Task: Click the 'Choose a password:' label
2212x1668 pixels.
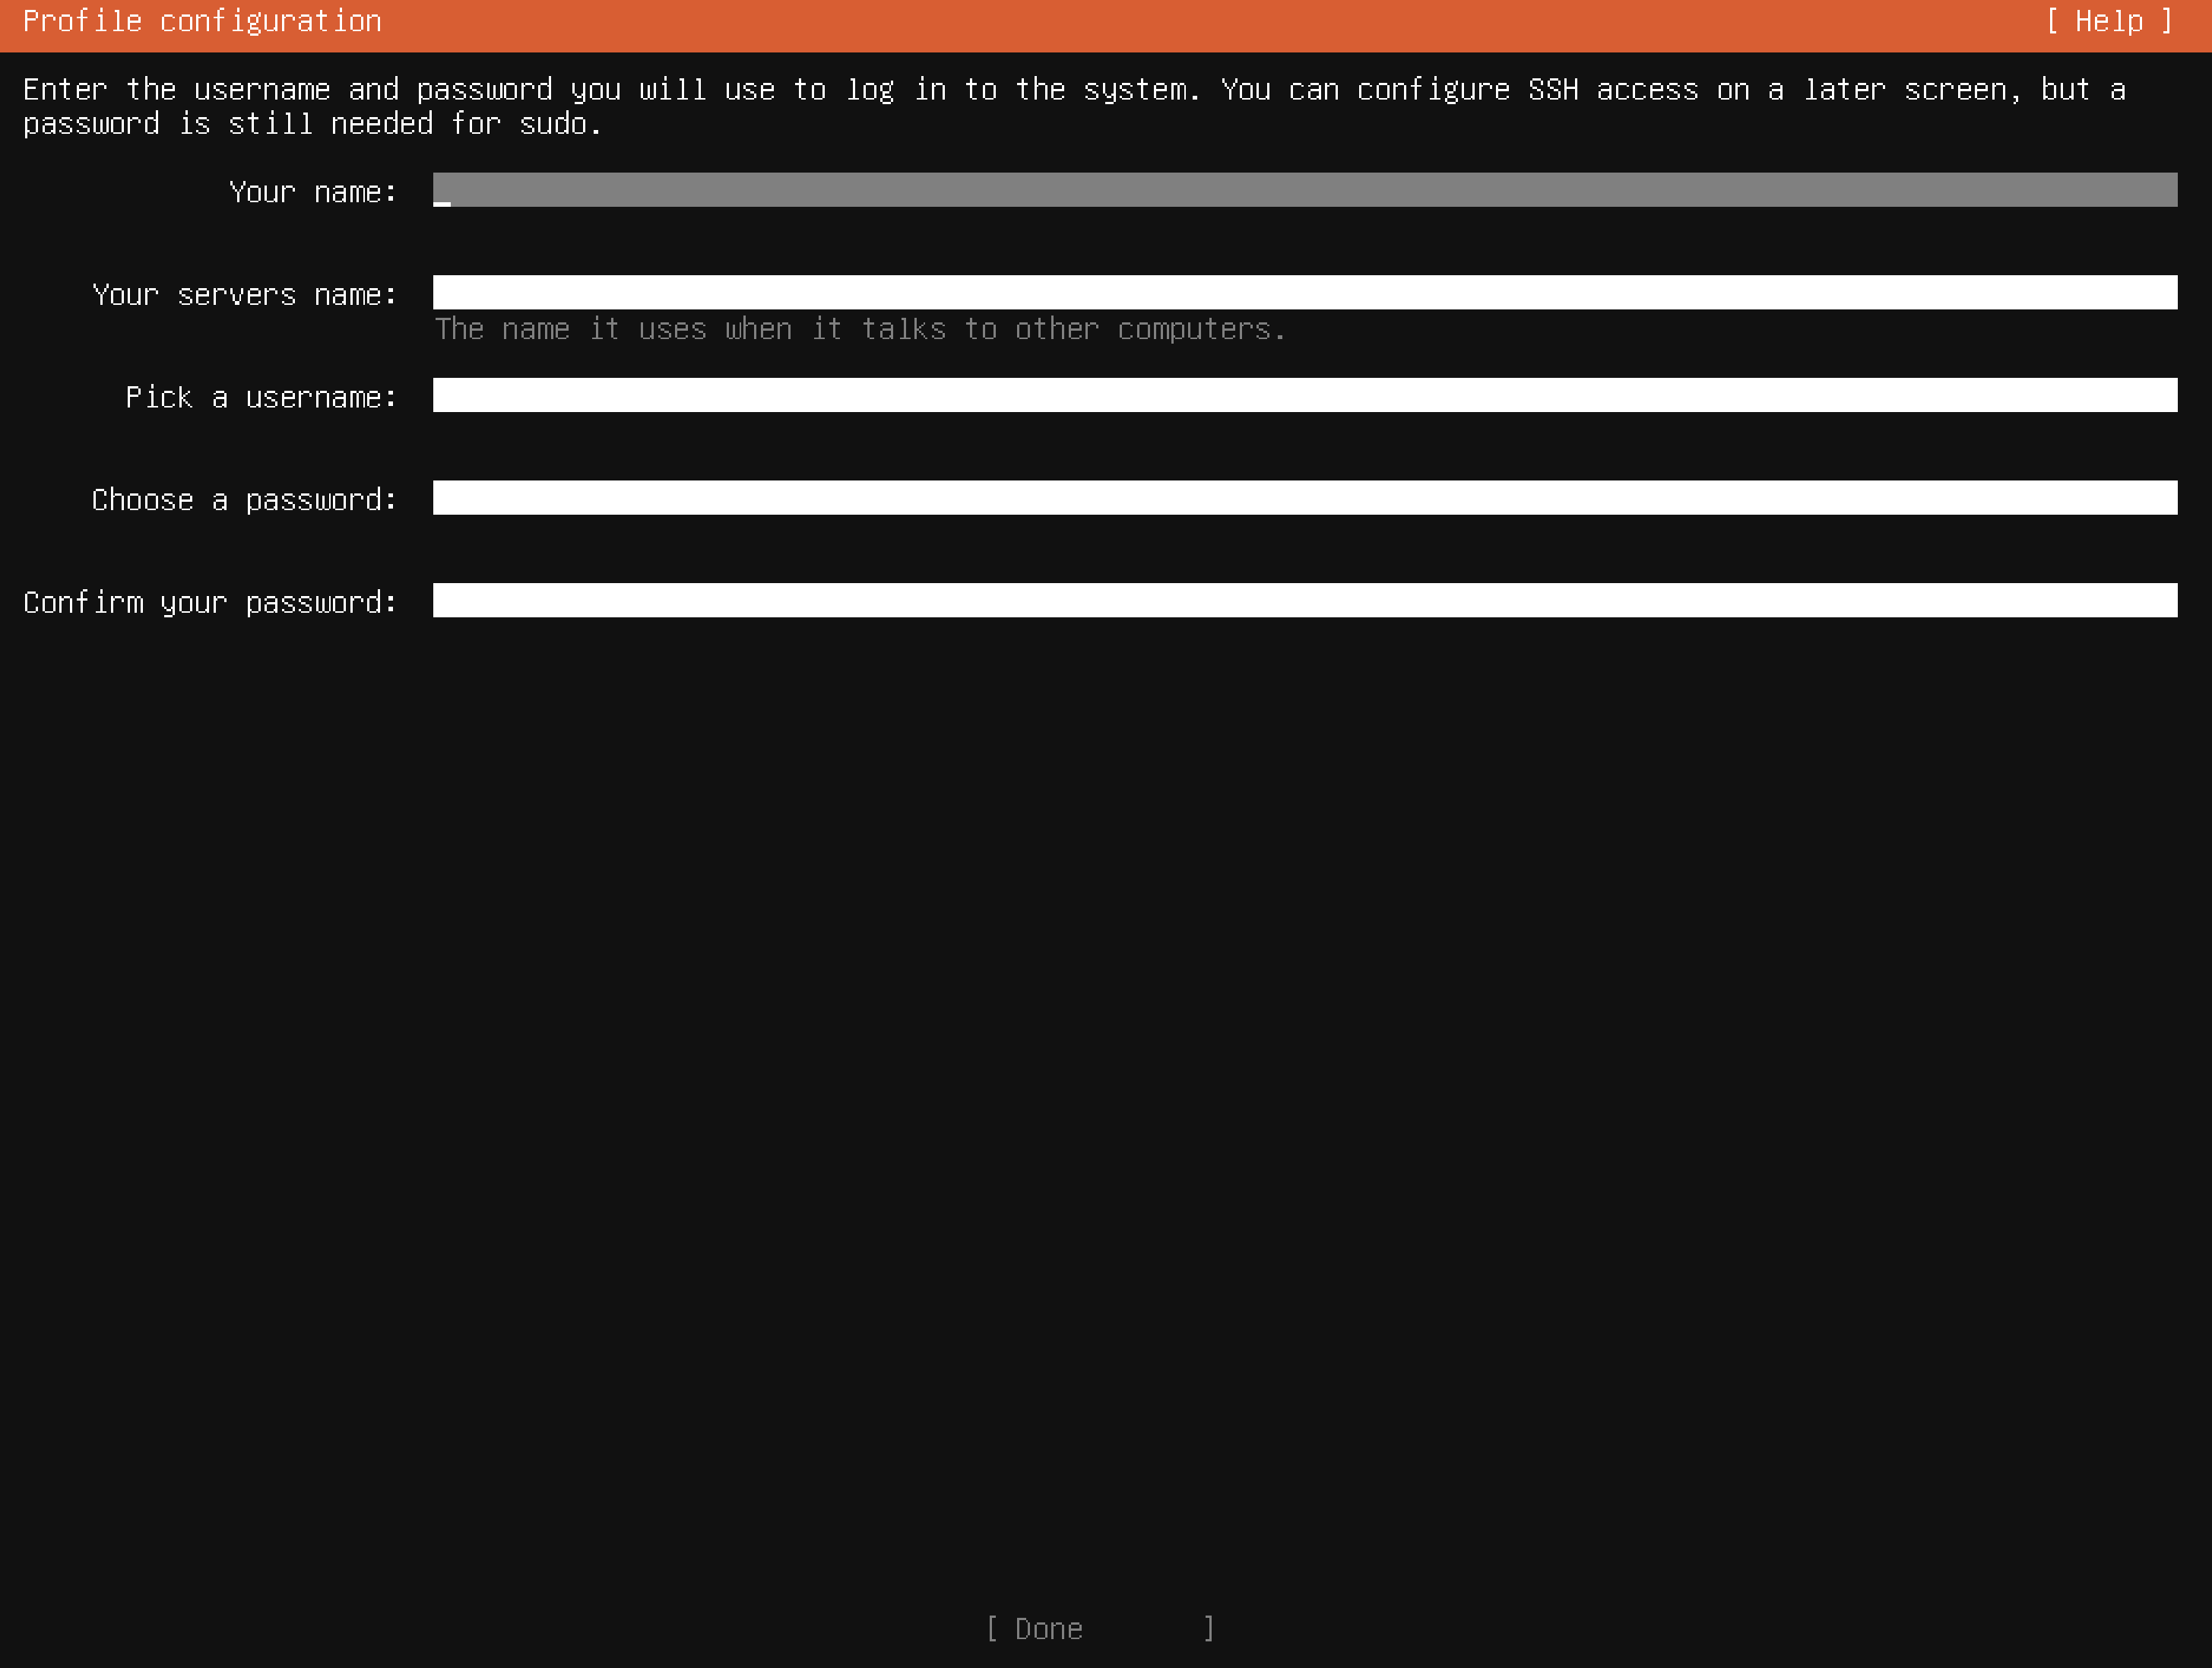Action: tap(244, 500)
